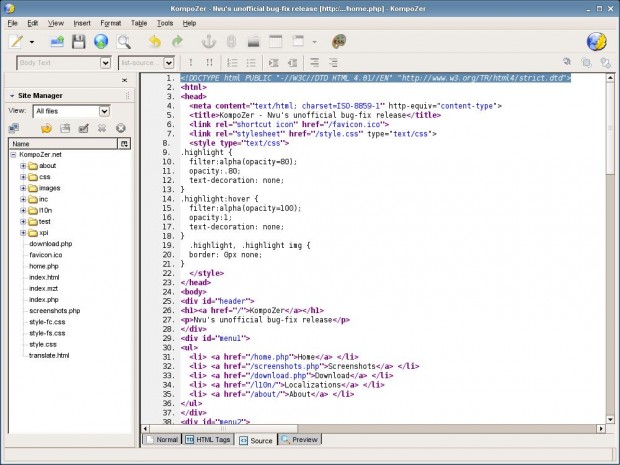Screen dimensions: 620x465
Task: Expand the images folder
Action: click(x=23, y=188)
